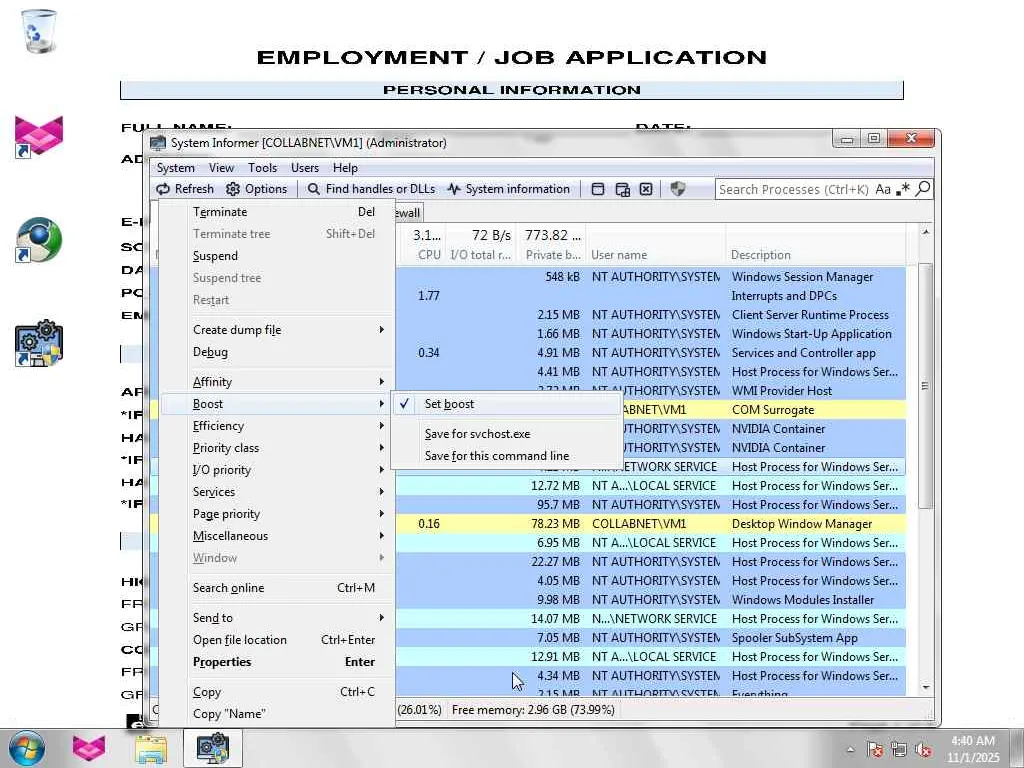Click scrollbar up arrow in process list
This screenshot has width=1024, height=768.
[x=925, y=232]
